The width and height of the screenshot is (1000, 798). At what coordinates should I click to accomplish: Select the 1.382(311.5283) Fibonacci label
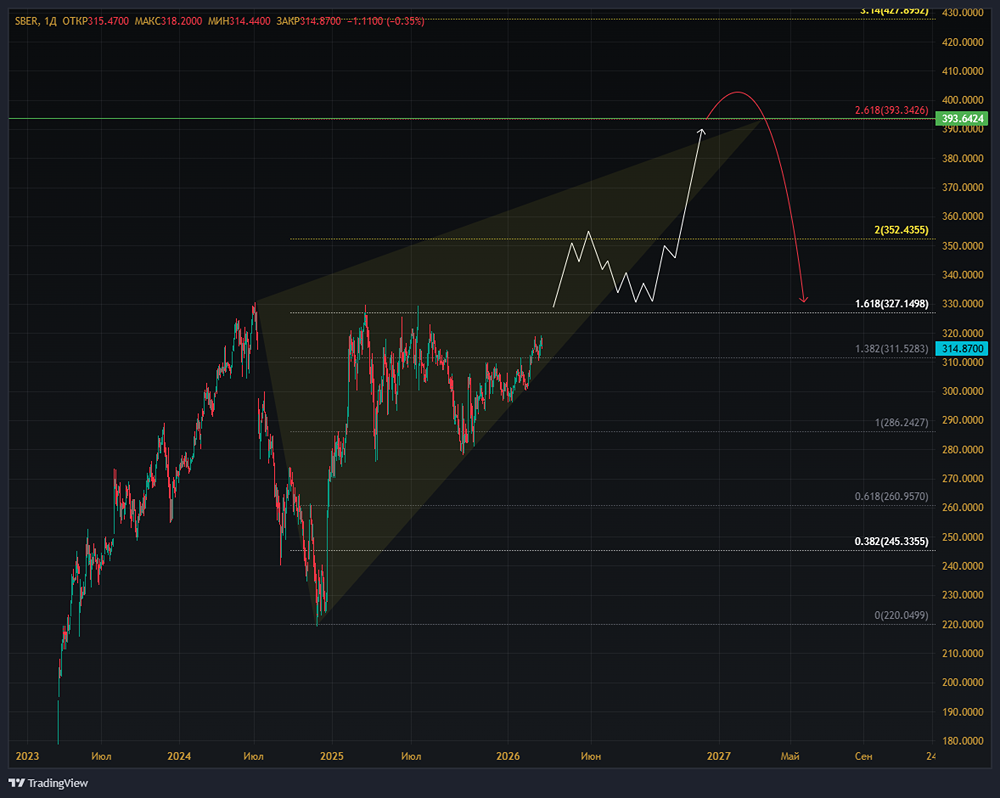coord(892,348)
